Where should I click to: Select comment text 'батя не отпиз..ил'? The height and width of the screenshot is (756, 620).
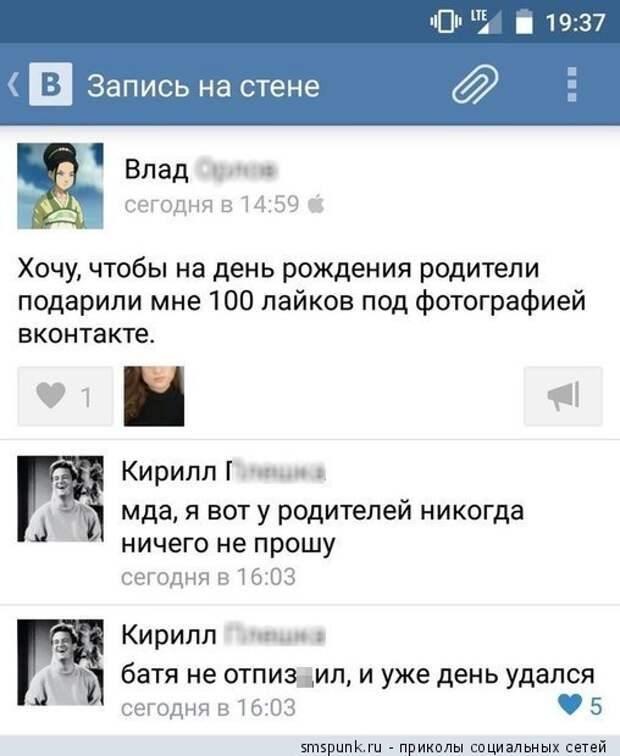[x=236, y=674]
